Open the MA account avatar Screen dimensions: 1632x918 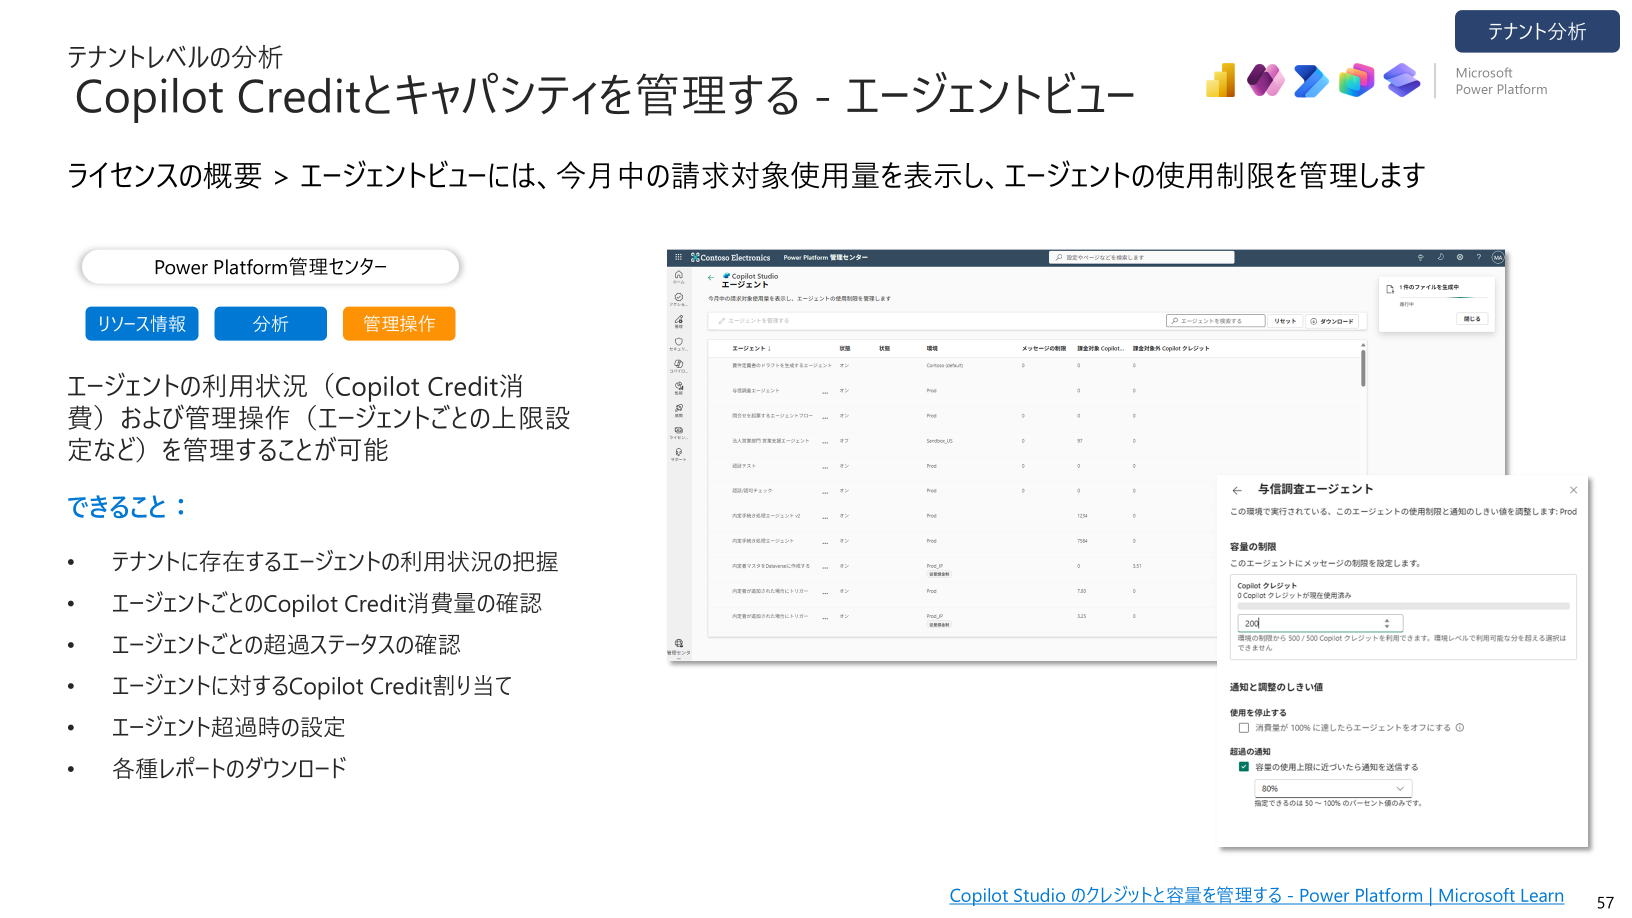coord(1498,257)
